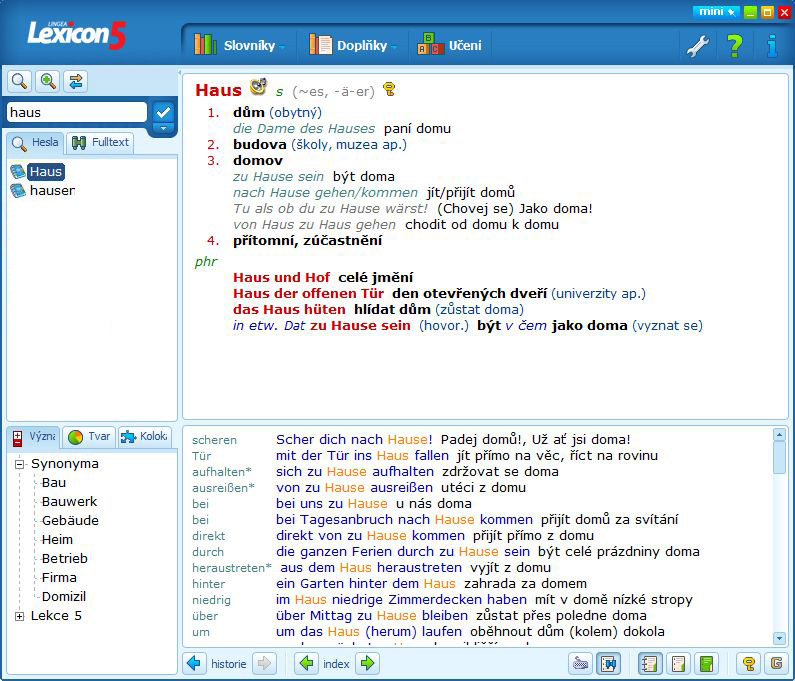Image resolution: width=795 pixels, height=681 pixels.
Task: Go to next index entry (green right arrow)
Action: tap(367, 663)
